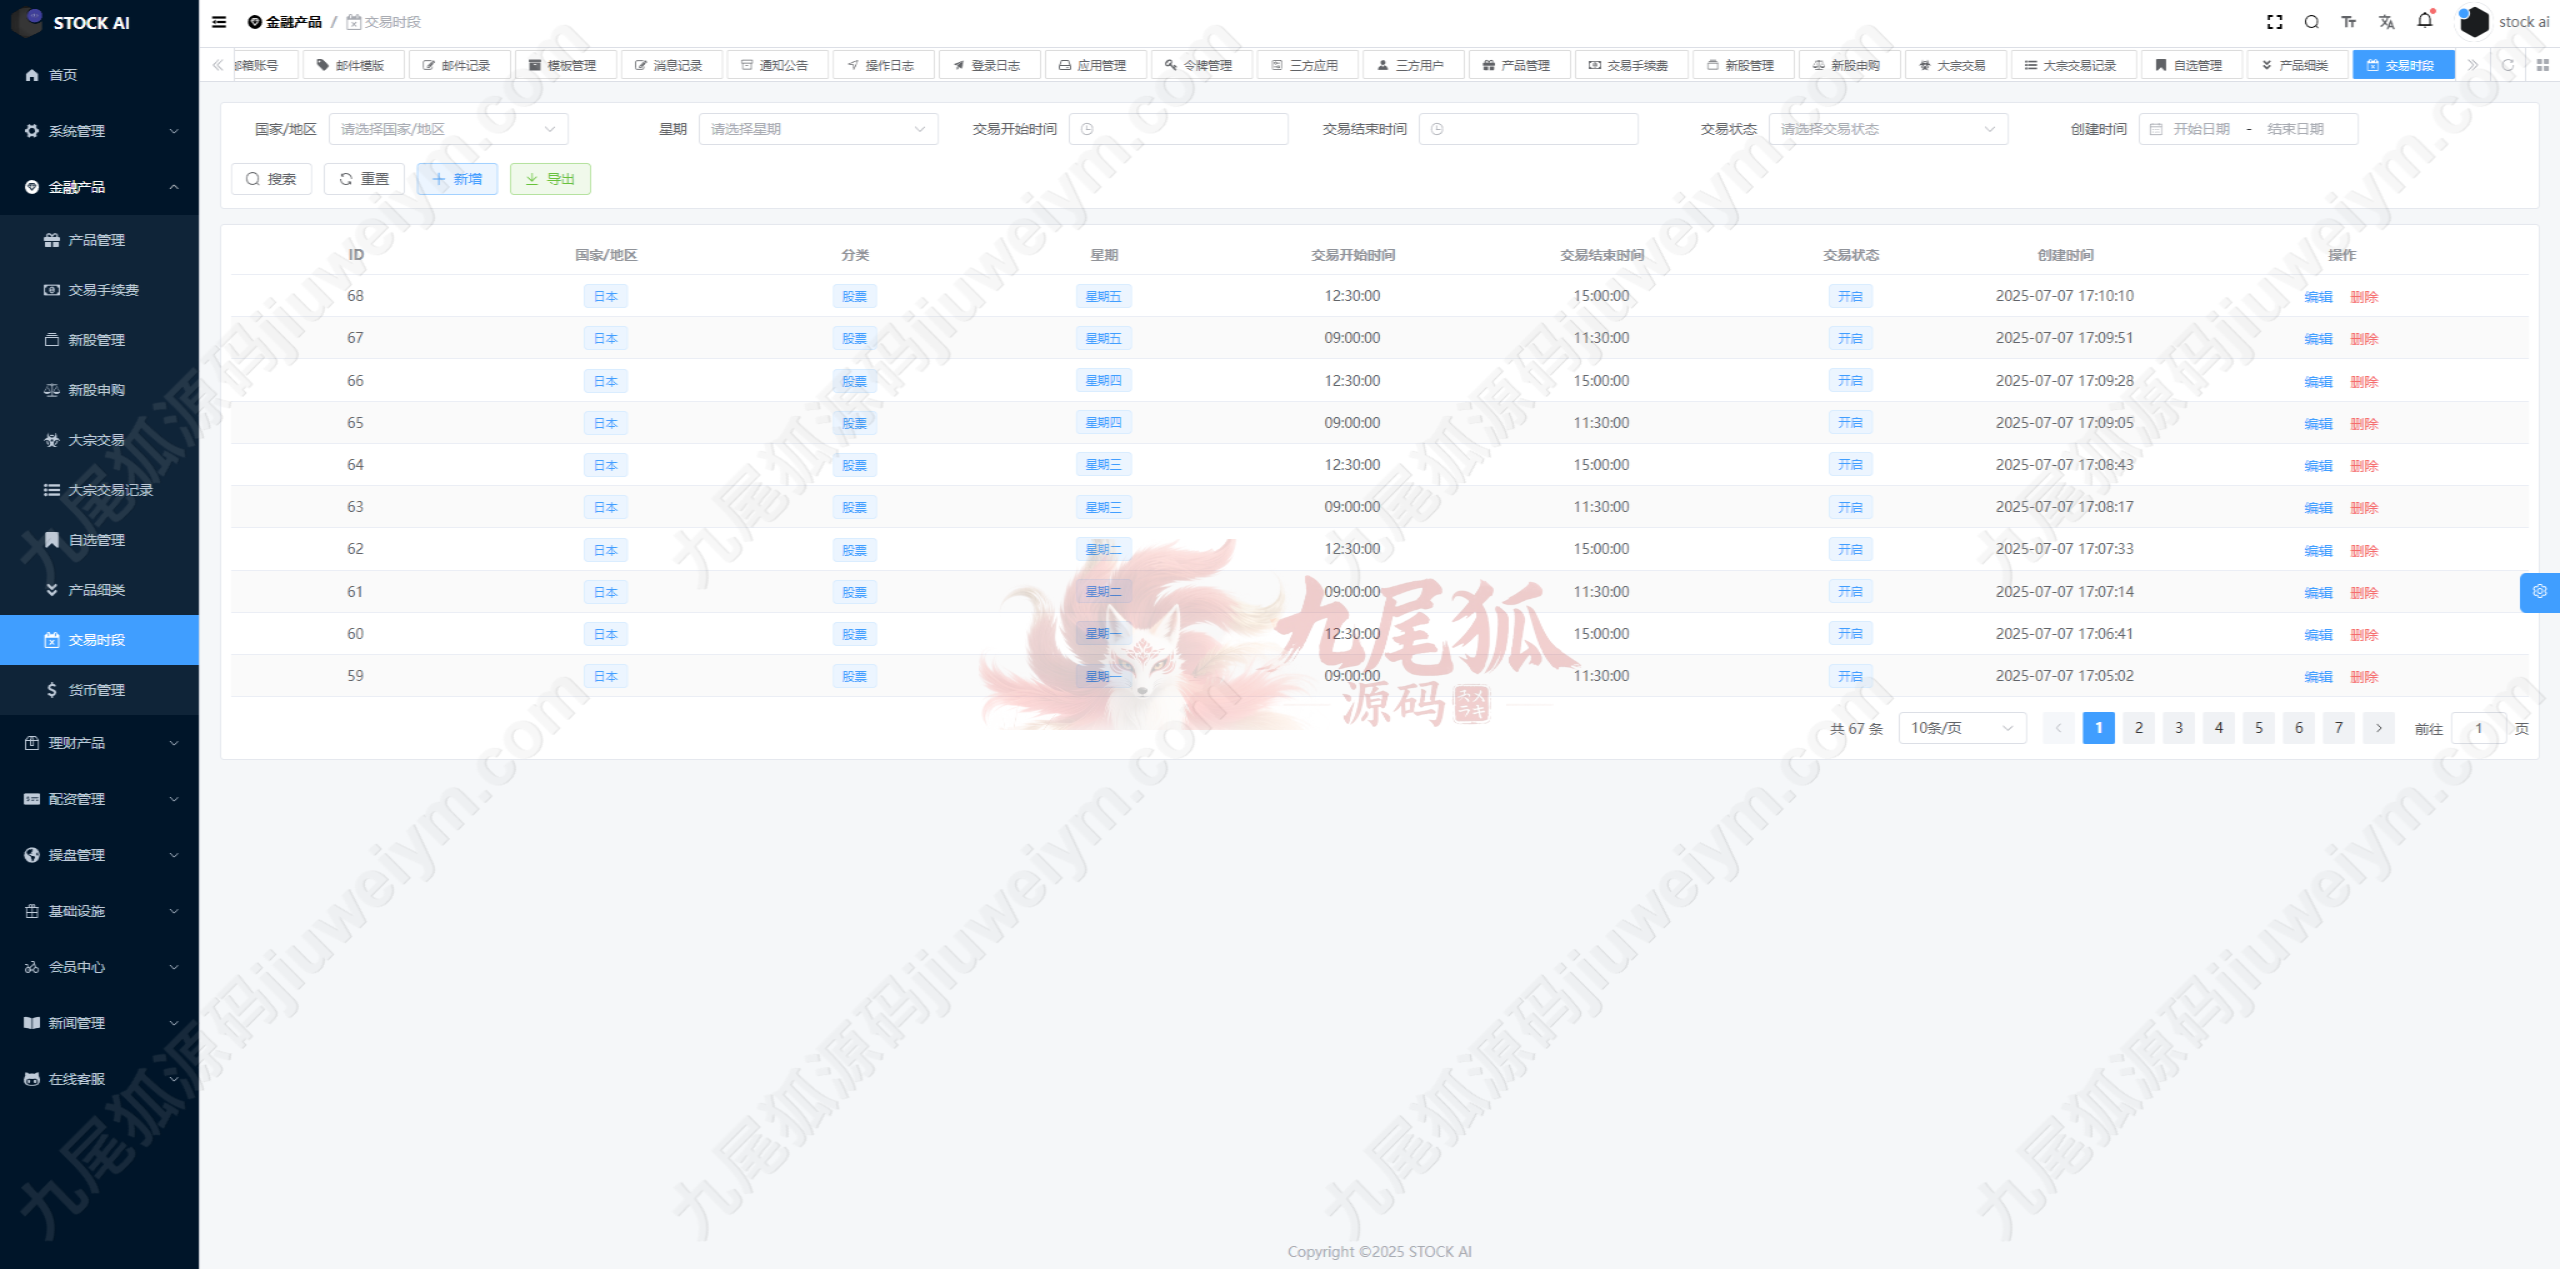The image size is (2560, 1269).
Task: Open notifications bell icon
Action: click(2425, 20)
